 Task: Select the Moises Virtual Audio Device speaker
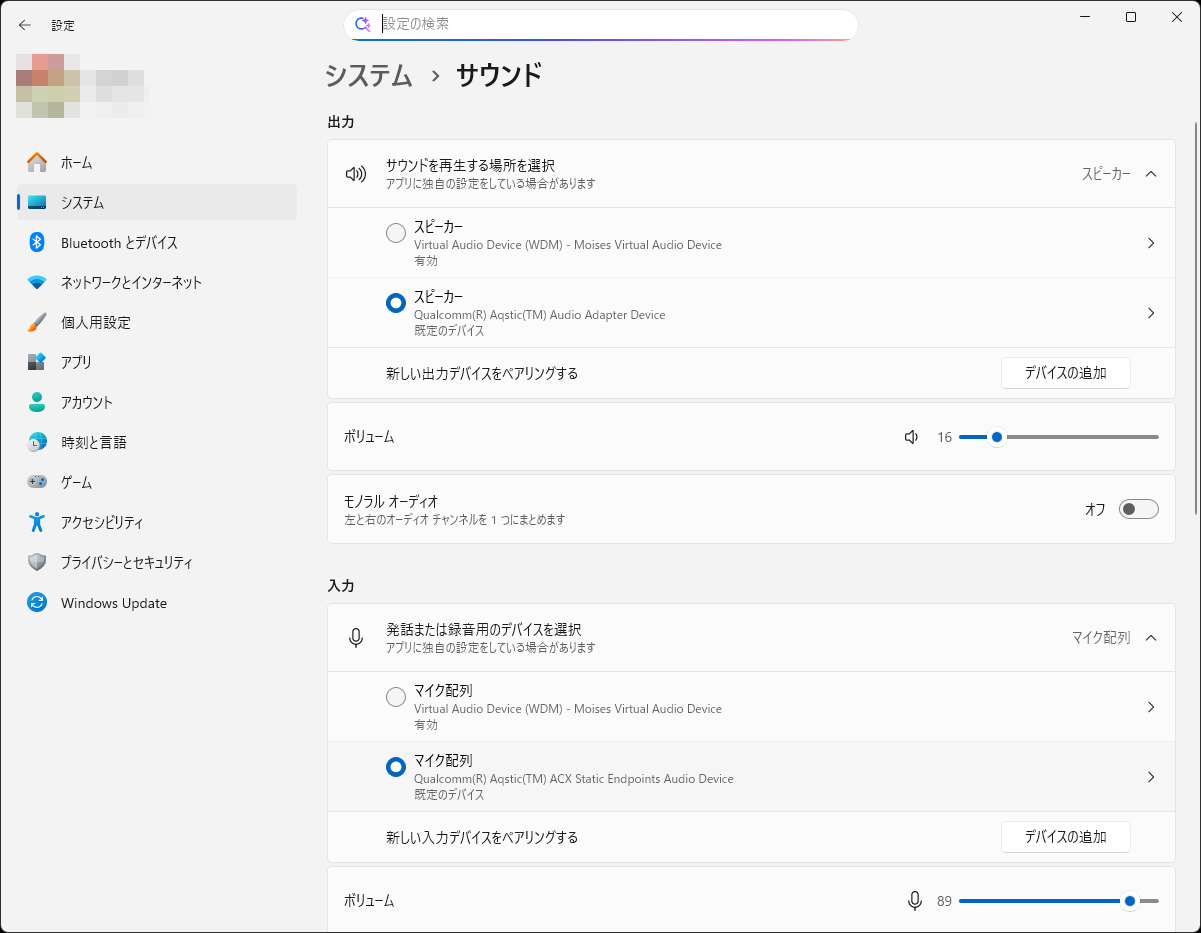click(x=395, y=232)
